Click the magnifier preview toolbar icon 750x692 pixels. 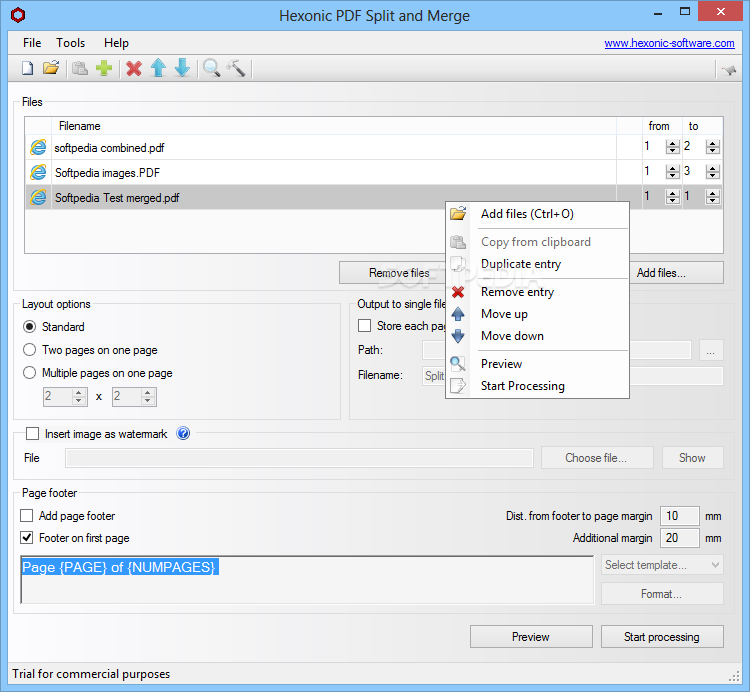pyautogui.click(x=211, y=68)
